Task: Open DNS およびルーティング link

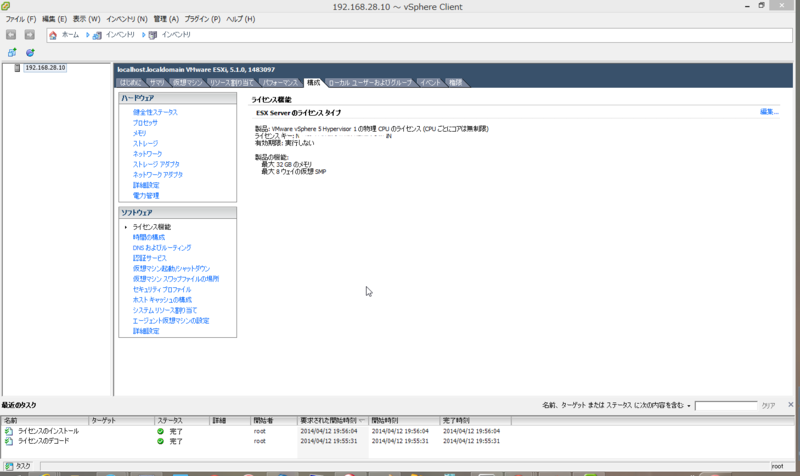Action: (x=162, y=248)
